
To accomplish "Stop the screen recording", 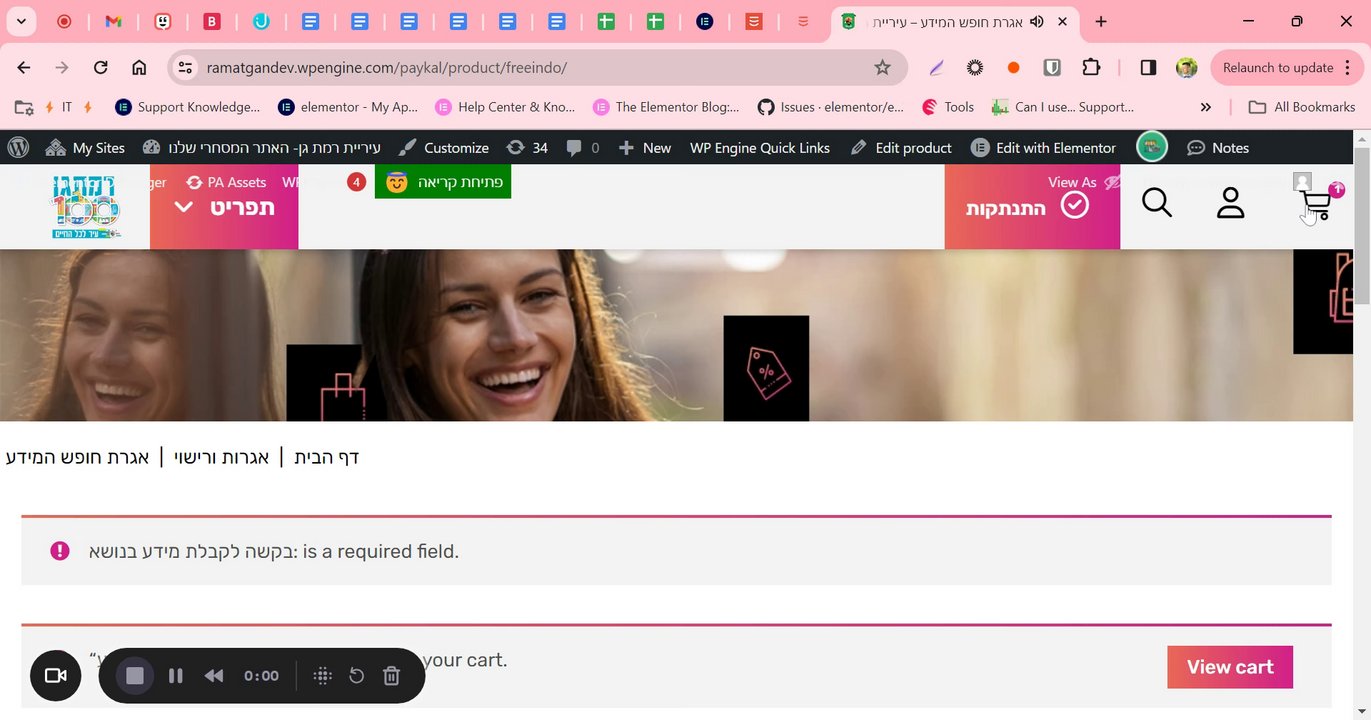I will pyautogui.click(x=135, y=676).
